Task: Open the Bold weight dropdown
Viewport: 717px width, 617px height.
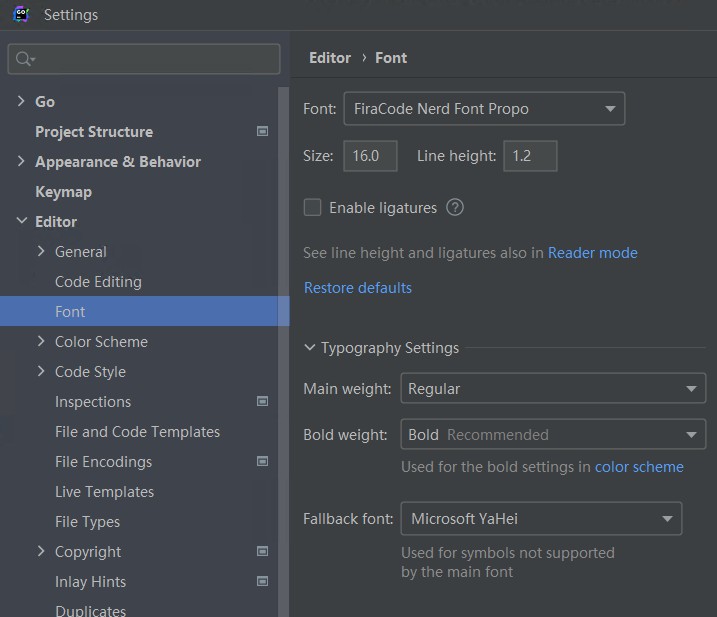Action: click(x=553, y=434)
